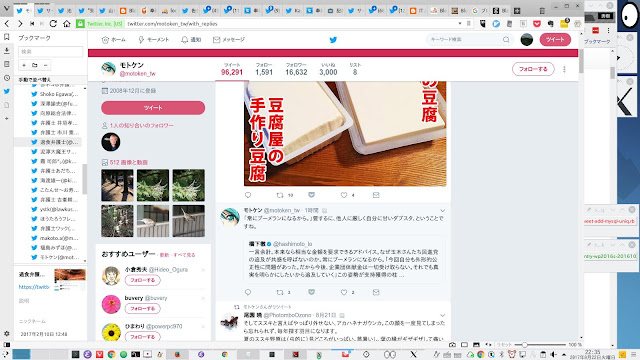Open 1人の知り合いのフォロワー link
This screenshot has width=640, height=360.
[141, 126]
